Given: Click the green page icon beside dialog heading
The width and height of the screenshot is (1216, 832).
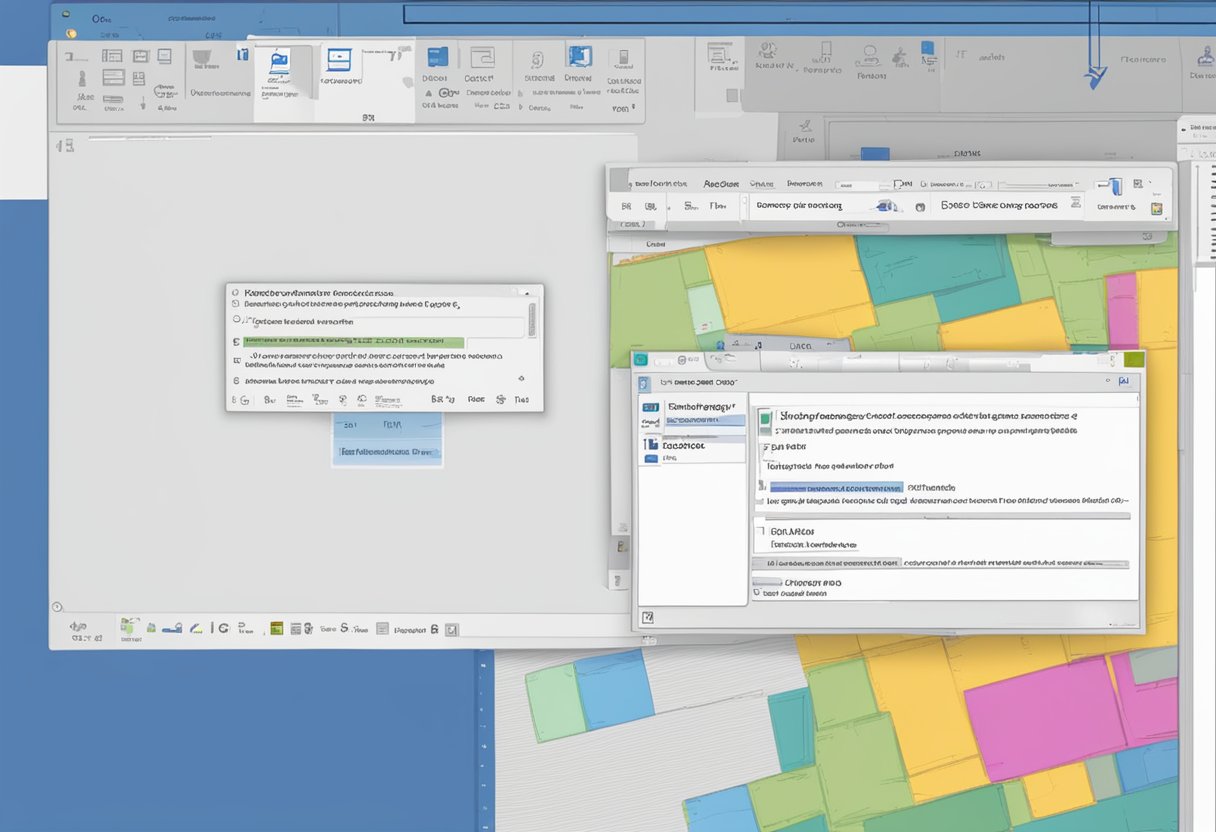Looking at the screenshot, I should 765,417.
